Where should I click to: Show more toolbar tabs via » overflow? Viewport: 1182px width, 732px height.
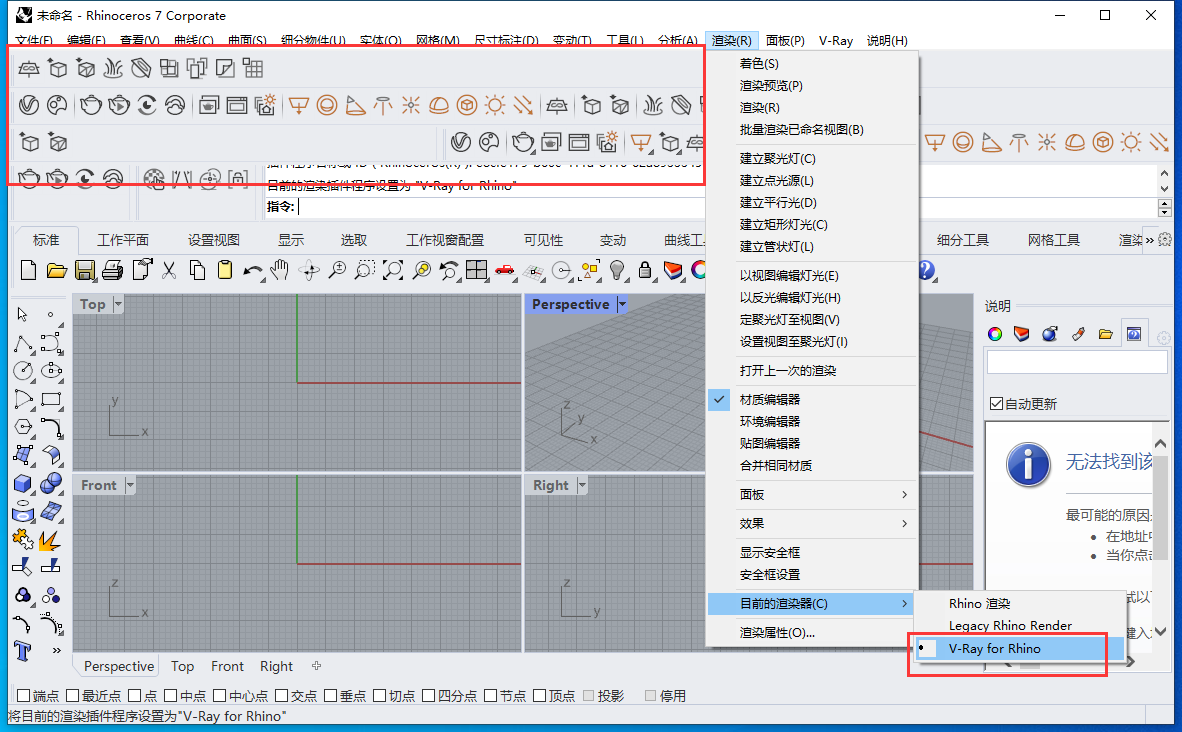click(x=1150, y=240)
